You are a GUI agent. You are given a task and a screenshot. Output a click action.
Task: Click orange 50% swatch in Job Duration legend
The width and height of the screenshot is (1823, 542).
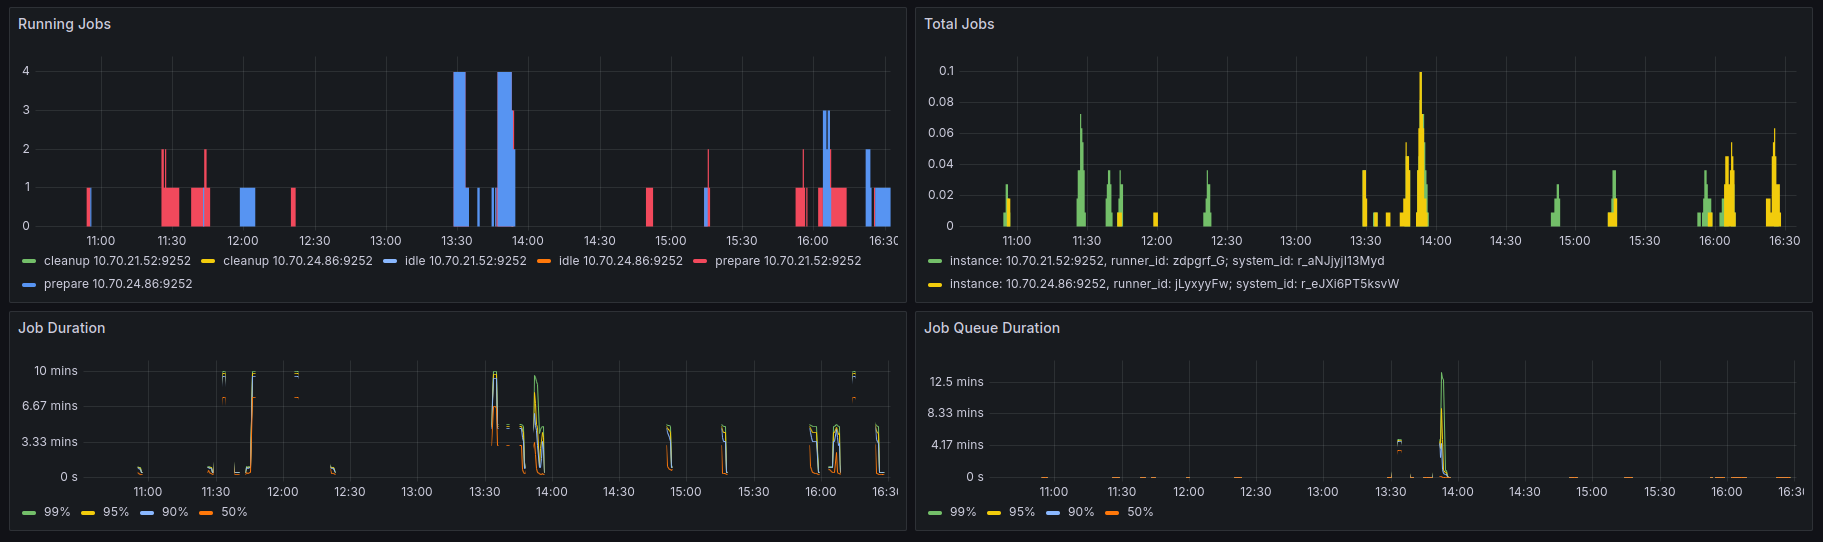pyautogui.click(x=206, y=513)
